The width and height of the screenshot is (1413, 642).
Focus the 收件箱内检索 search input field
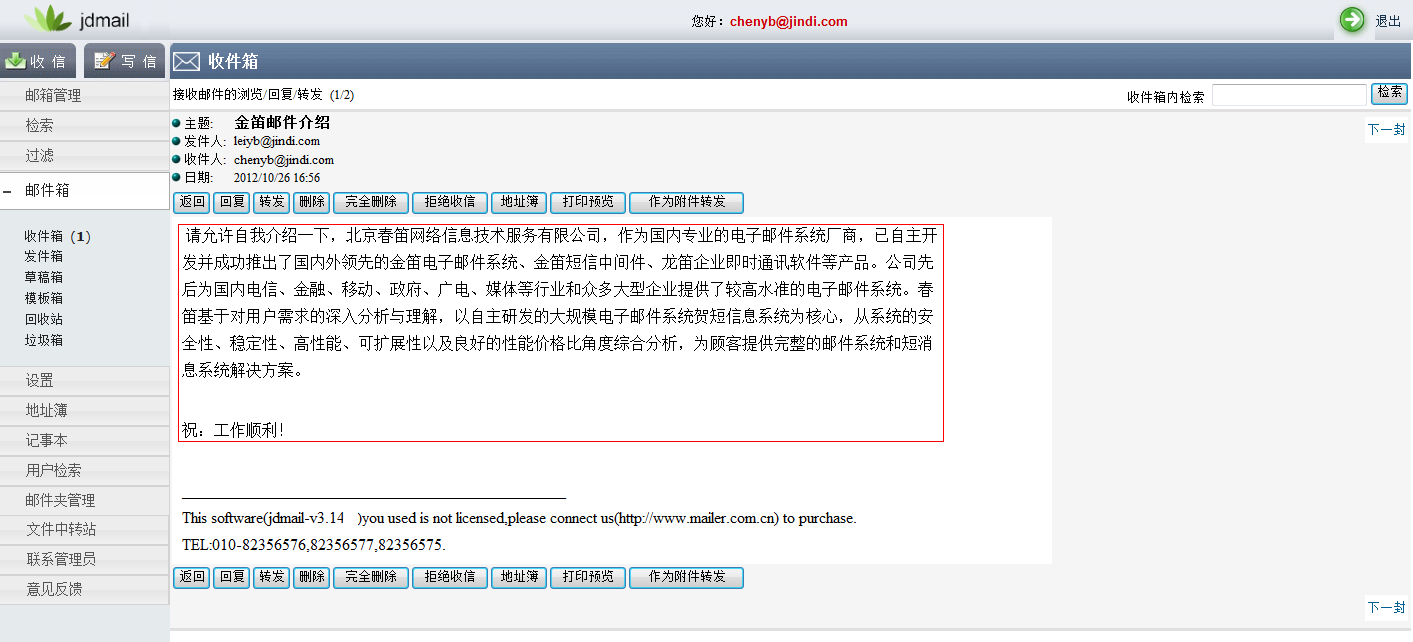pos(1289,95)
